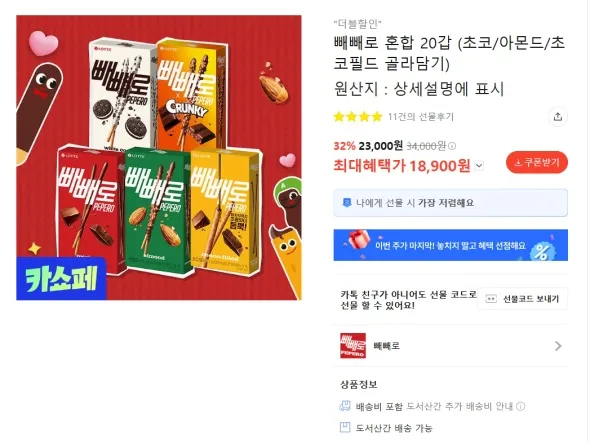Open the 빼빼로 brand page chevron
590x442 pixels.
[558, 346]
